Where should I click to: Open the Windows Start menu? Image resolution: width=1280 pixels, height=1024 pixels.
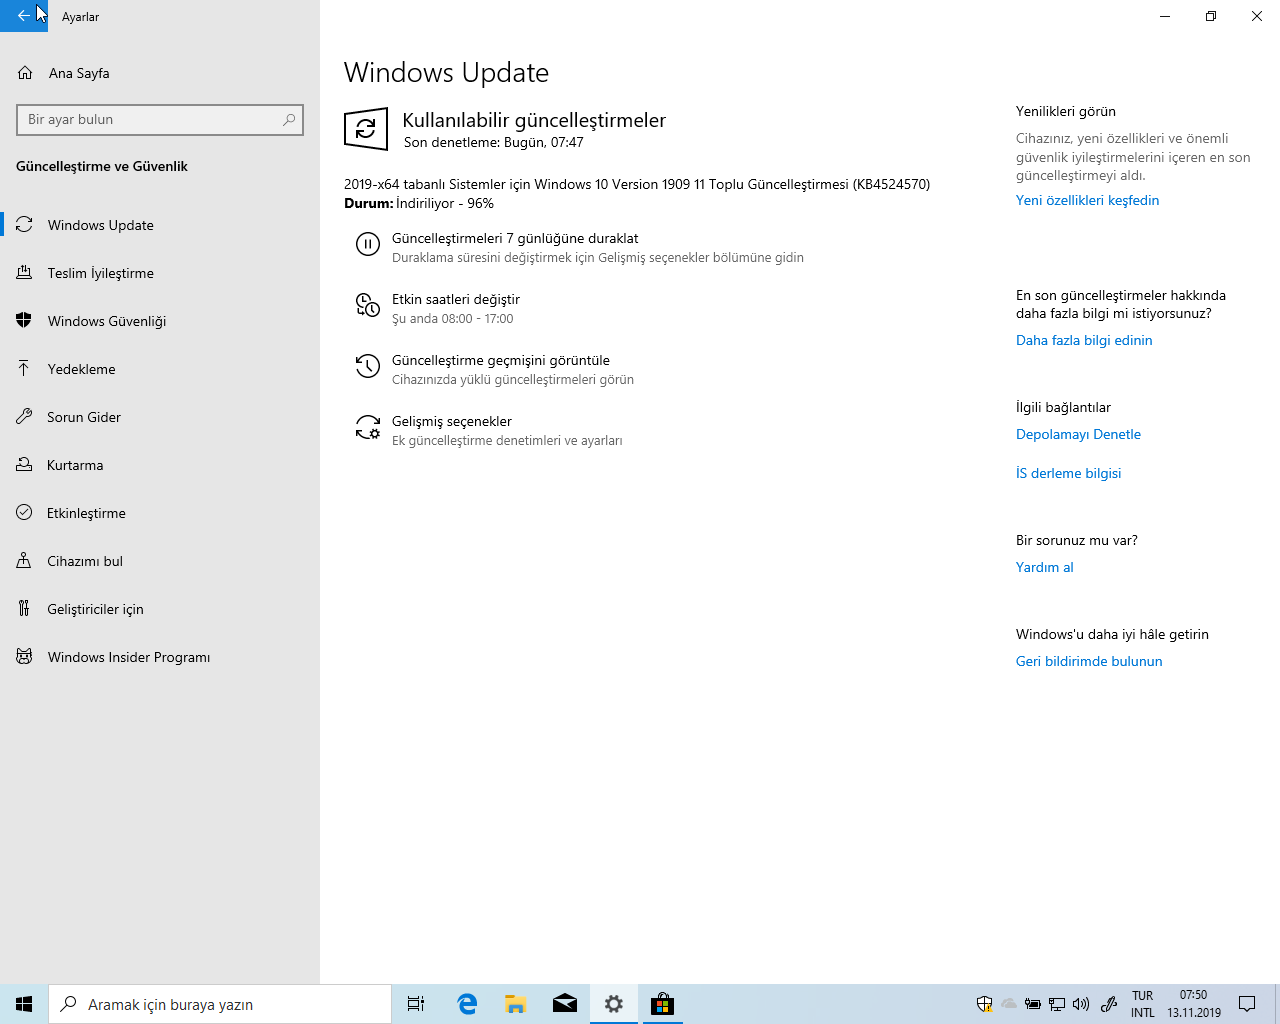pyautogui.click(x=24, y=1004)
